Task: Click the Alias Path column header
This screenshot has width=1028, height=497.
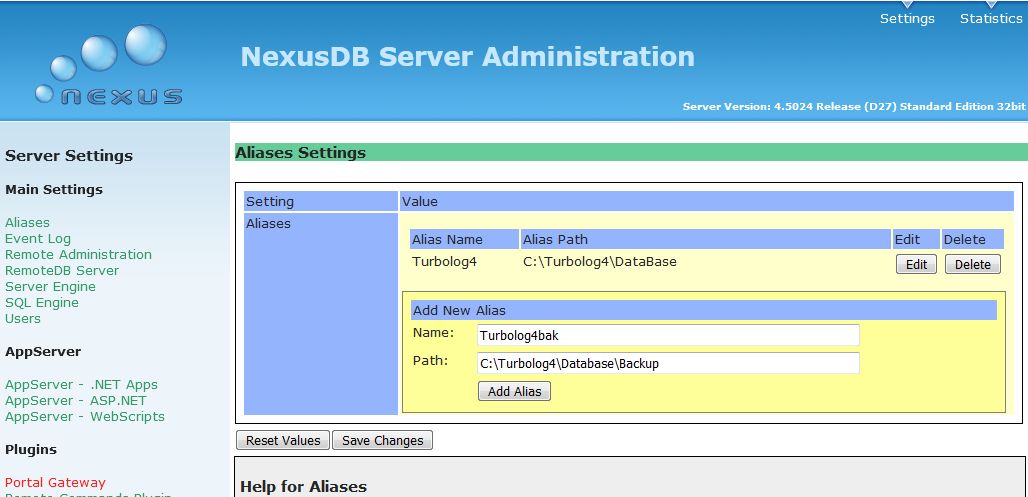Action: click(705, 239)
